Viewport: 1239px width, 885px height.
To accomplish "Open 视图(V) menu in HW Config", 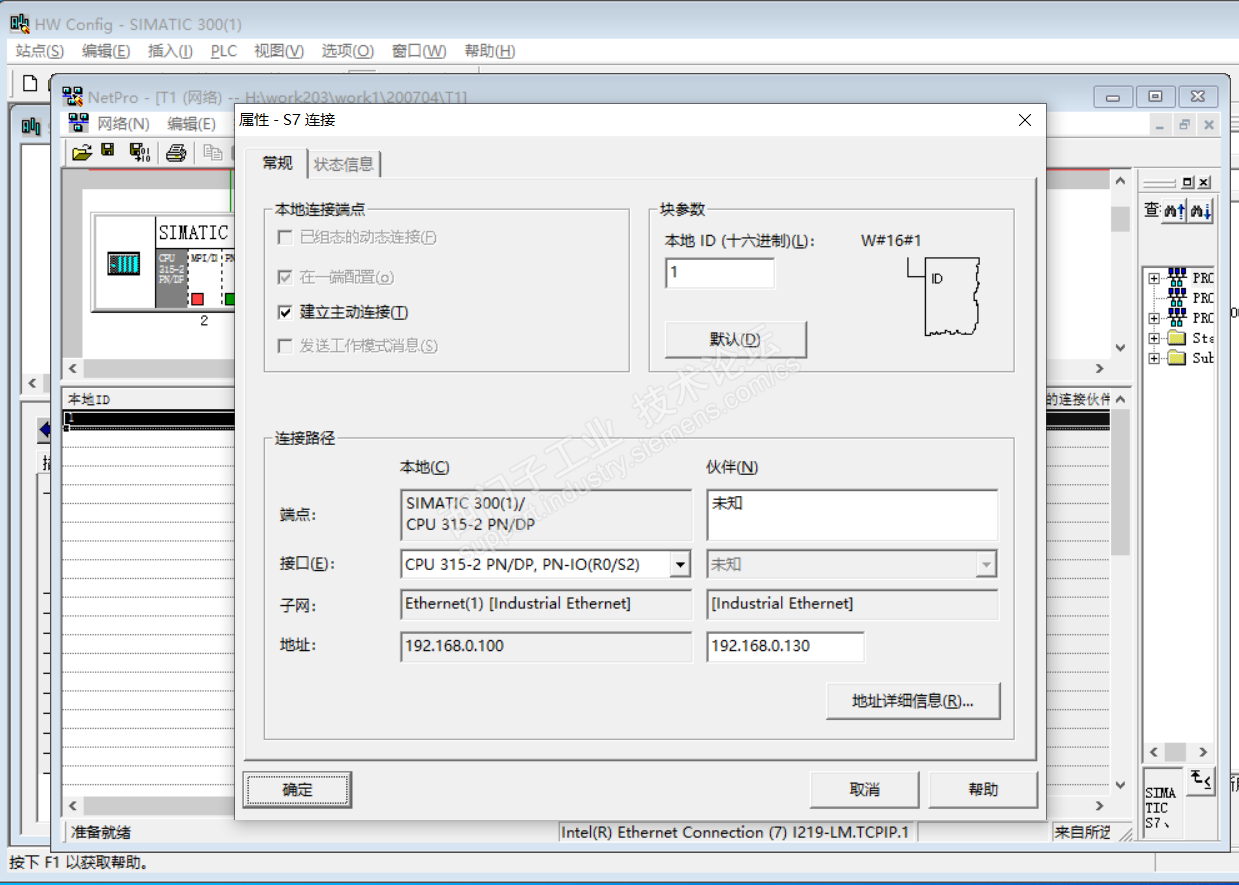I will [279, 51].
